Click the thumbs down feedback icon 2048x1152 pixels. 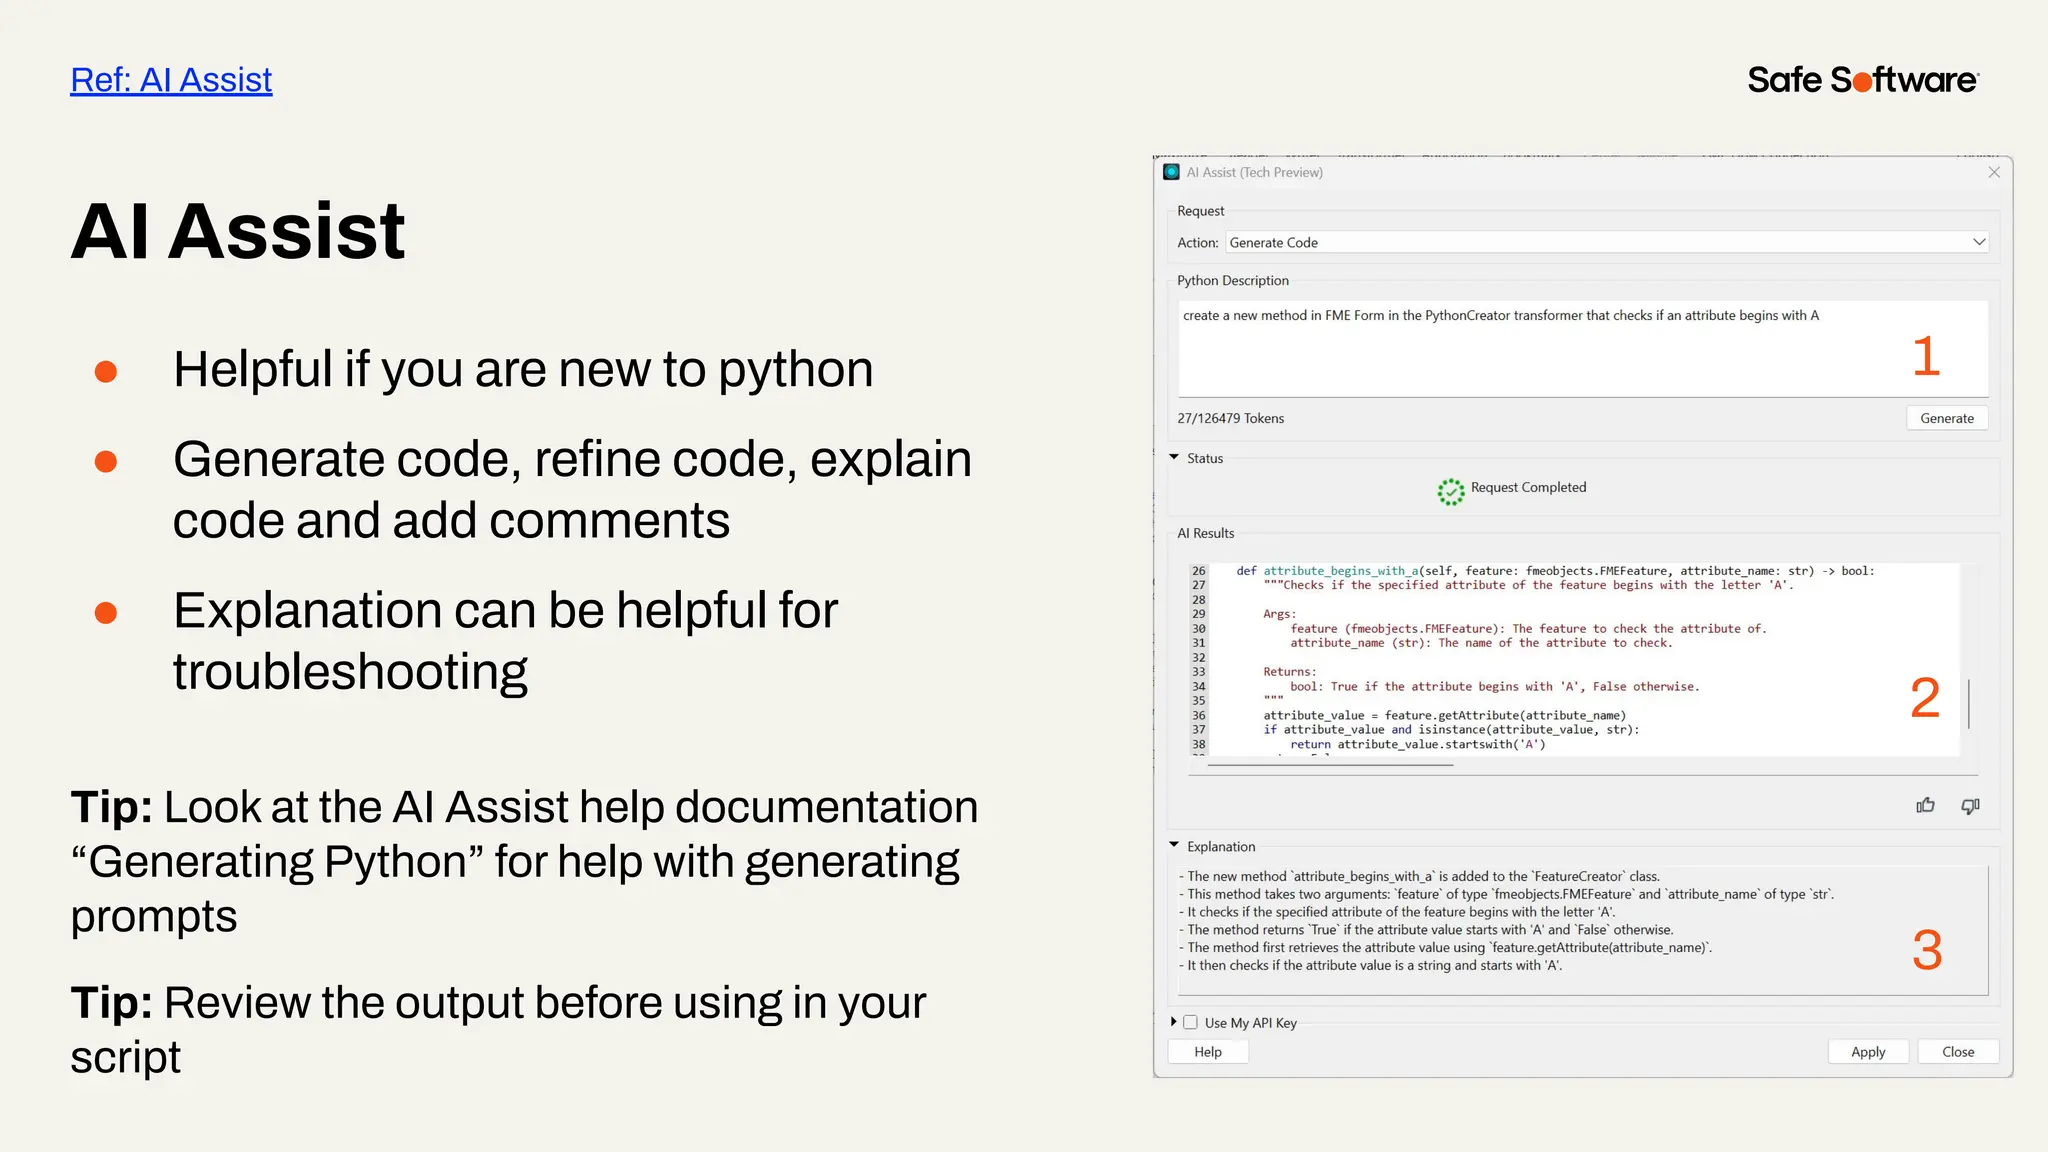[1970, 806]
